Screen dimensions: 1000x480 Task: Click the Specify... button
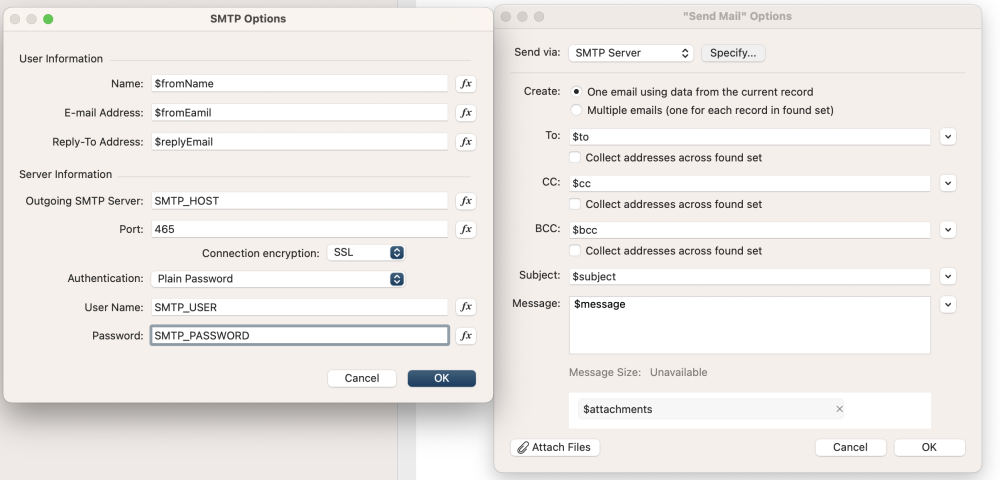tap(733, 53)
